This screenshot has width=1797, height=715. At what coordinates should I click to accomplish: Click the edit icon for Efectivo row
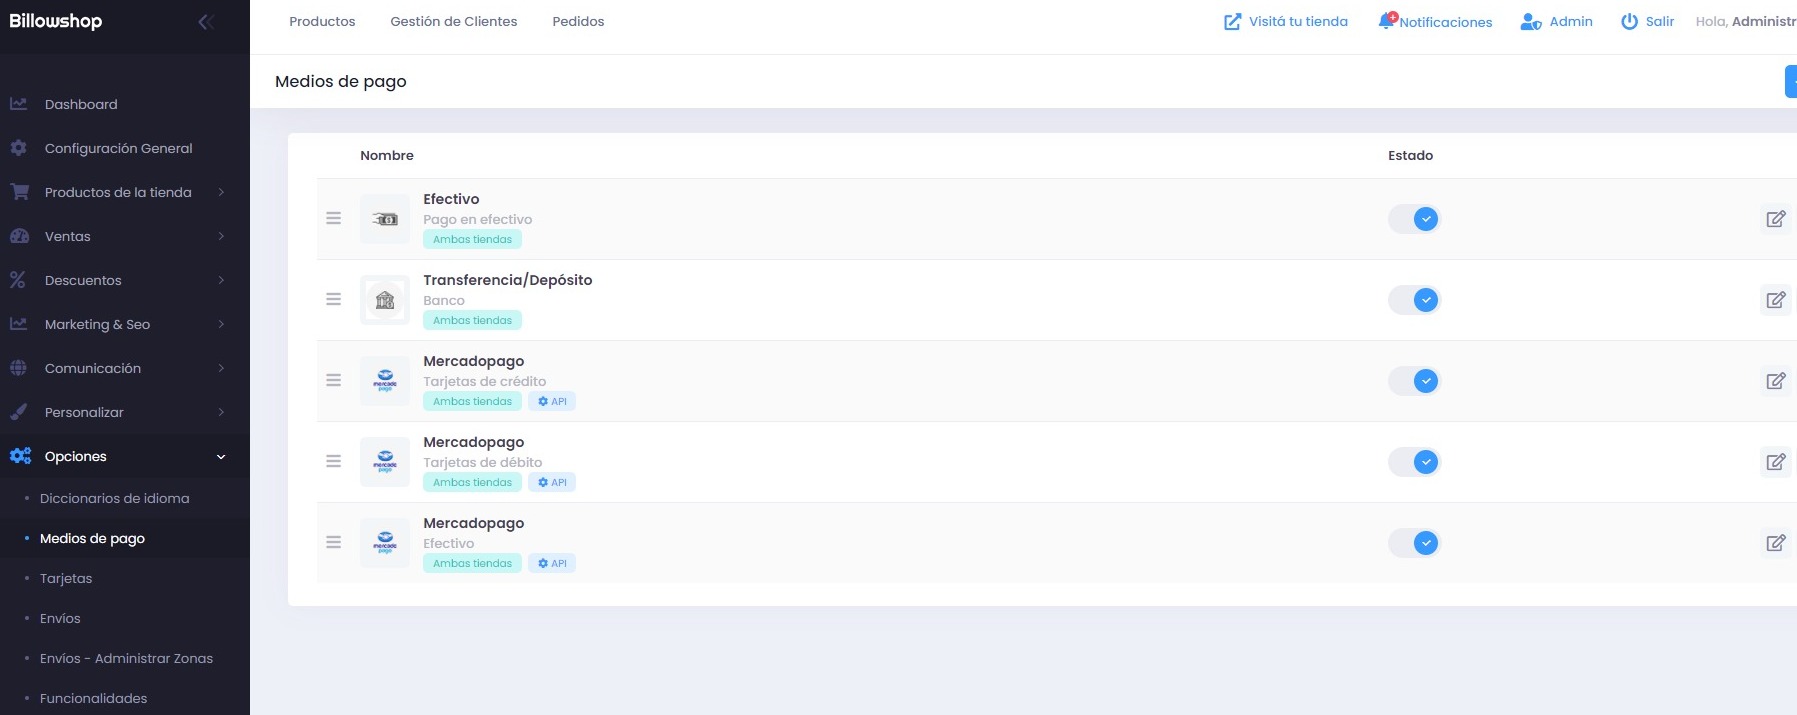click(x=1775, y=219)
